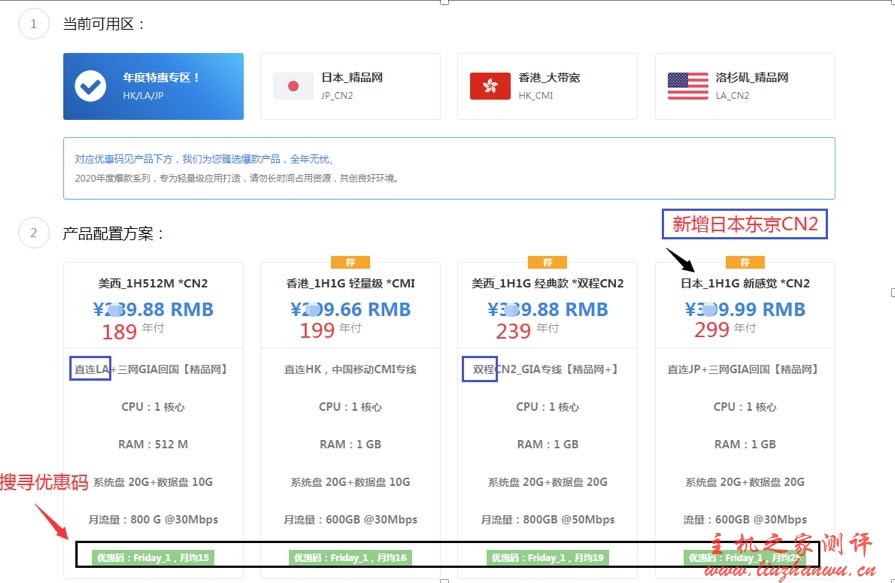The image size is (895, 583).
Task: Click the green coupon code label ending 月均19
Action: [x=547, y=558]
